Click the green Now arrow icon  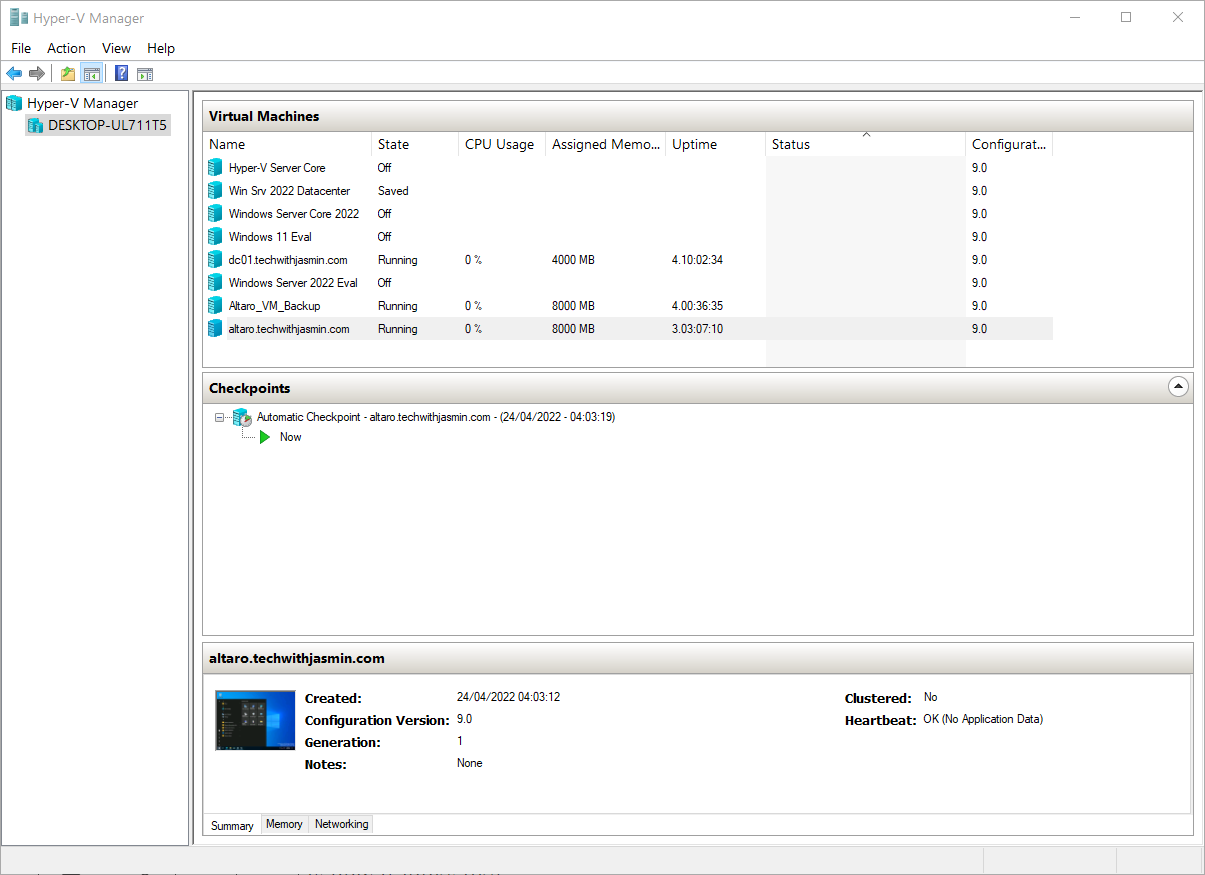(x=265, y=437)
